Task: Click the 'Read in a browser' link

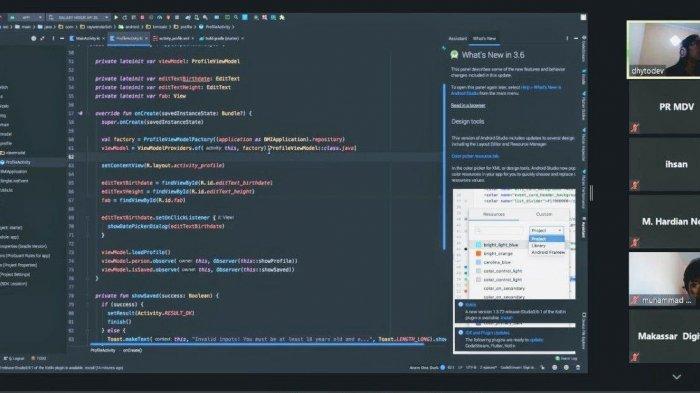Action: [468, 105]
